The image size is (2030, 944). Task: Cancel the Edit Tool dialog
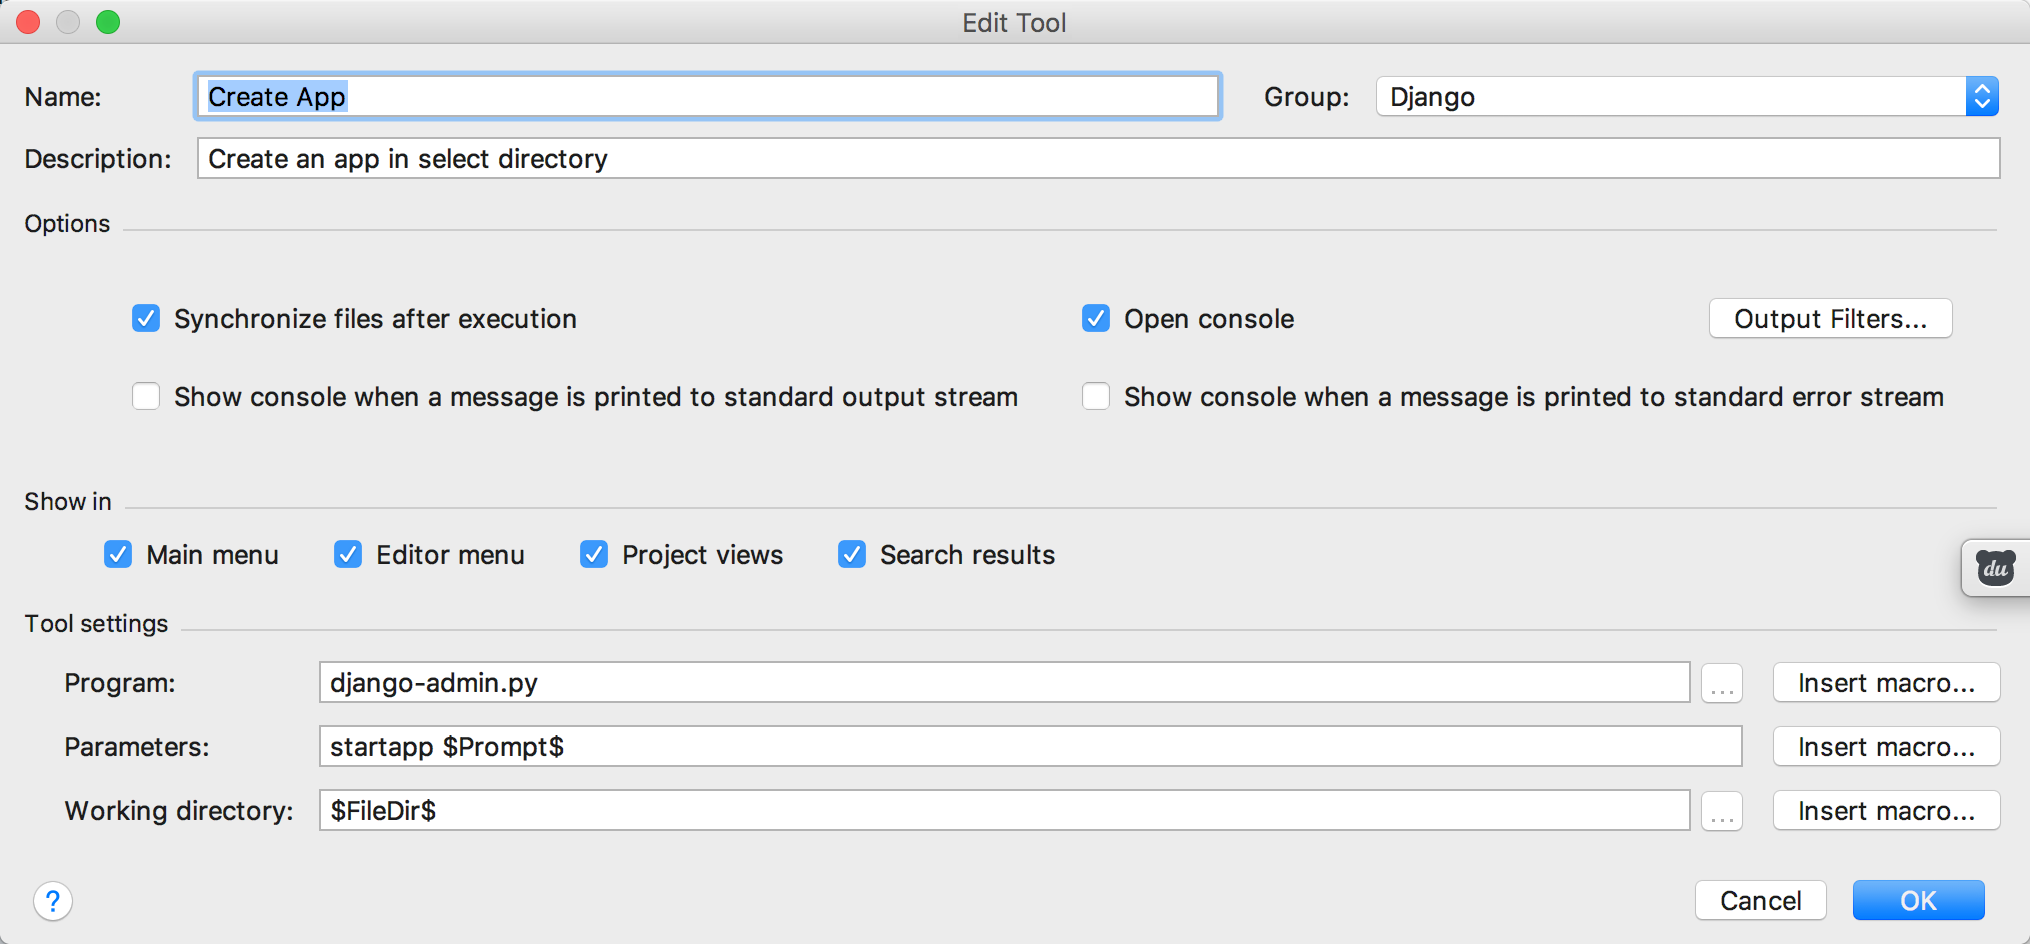tap(1760, 901)
